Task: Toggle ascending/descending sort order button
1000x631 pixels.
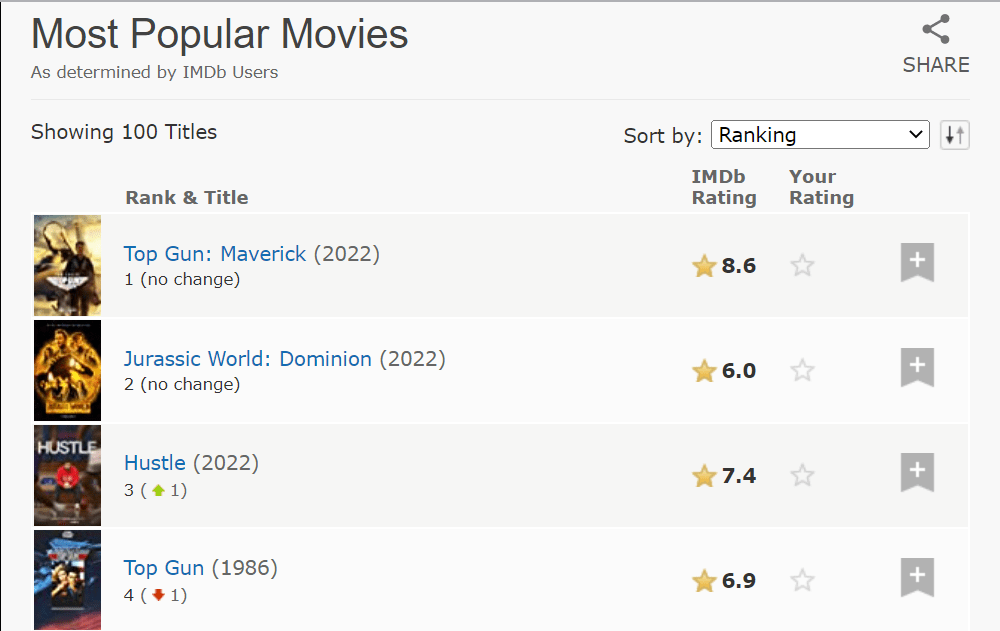Action: [x=955, y=135]
